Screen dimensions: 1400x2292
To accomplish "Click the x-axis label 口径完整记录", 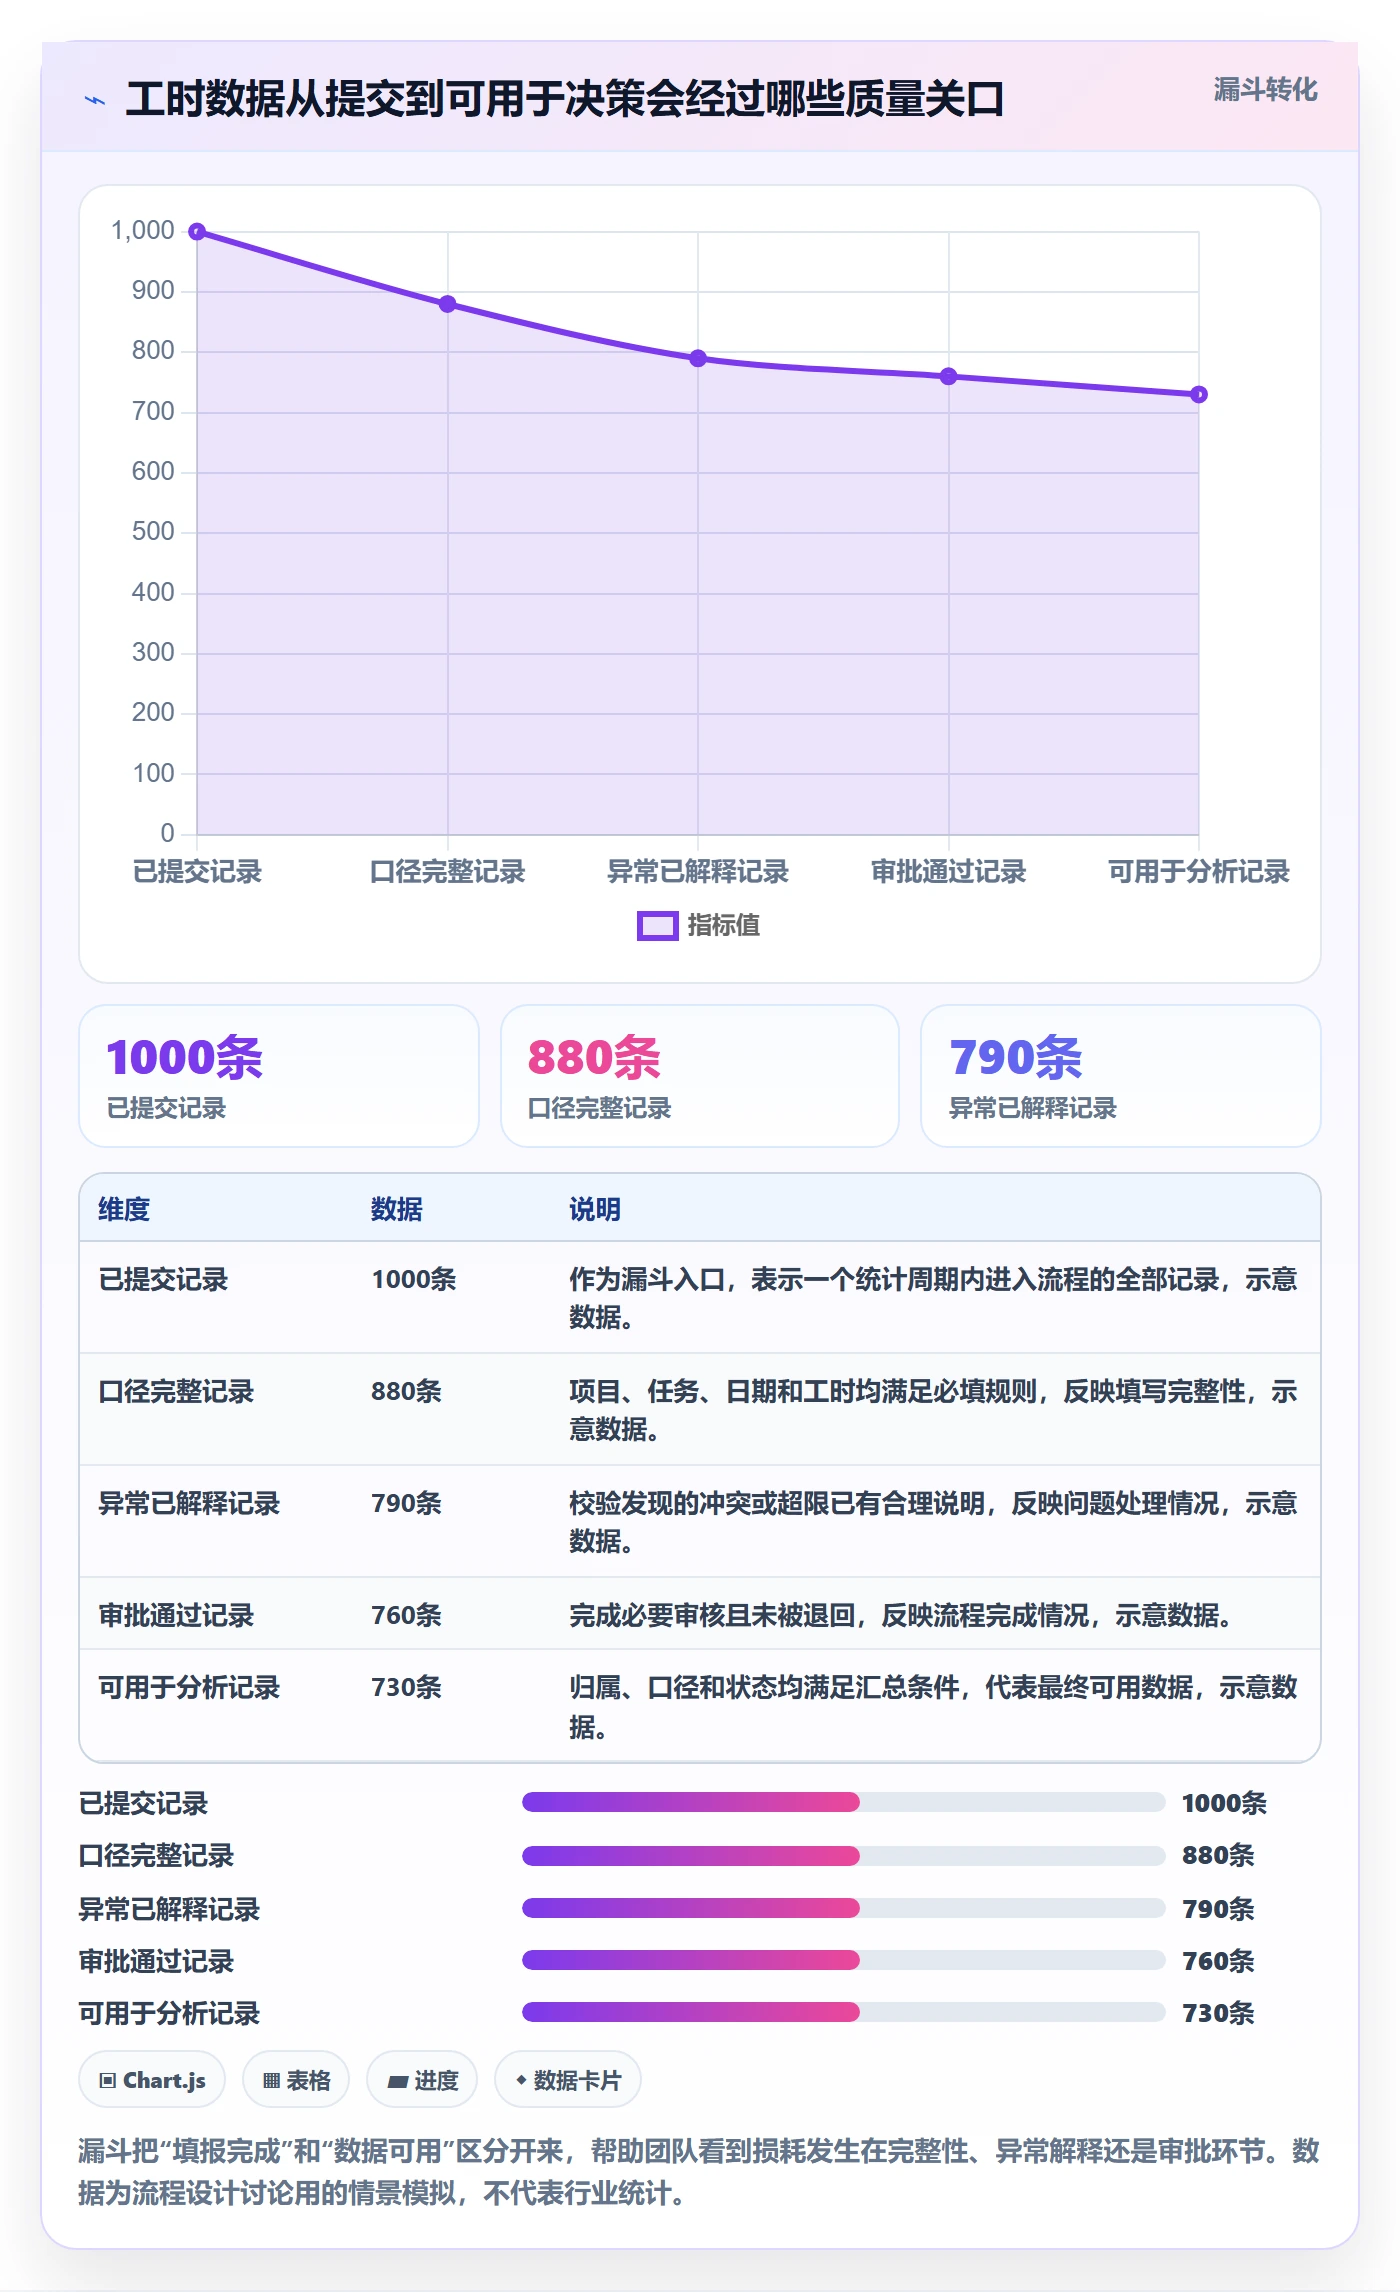I will (448, 872).
